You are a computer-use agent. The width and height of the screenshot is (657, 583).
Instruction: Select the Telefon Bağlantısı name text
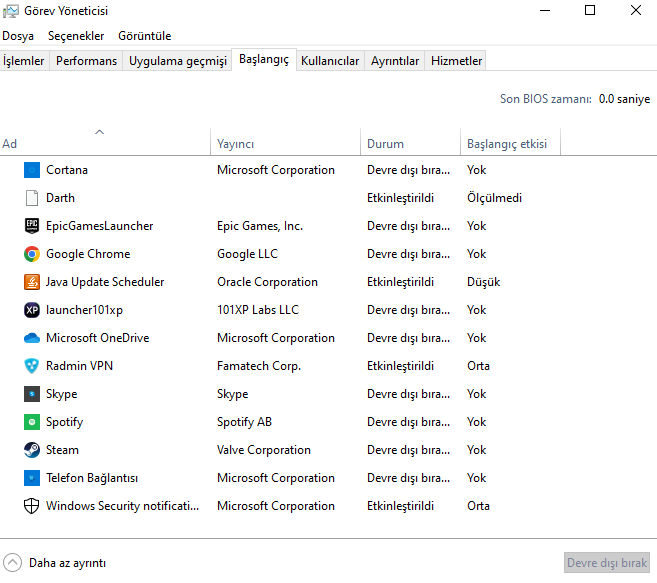pos(92,478)
